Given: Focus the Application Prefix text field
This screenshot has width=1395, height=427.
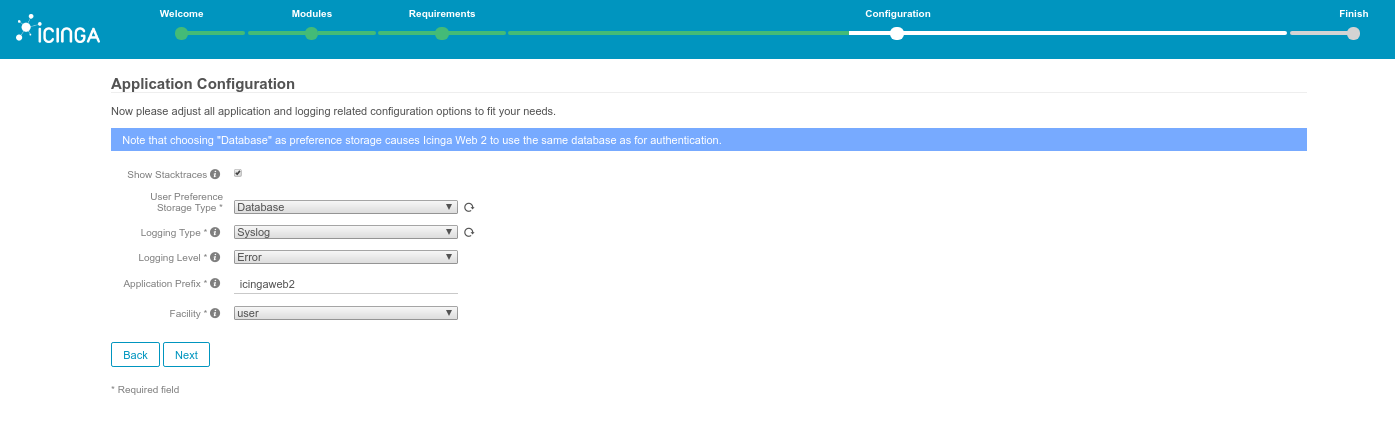Looking at the screenshot, I should (x=345, y=284).
